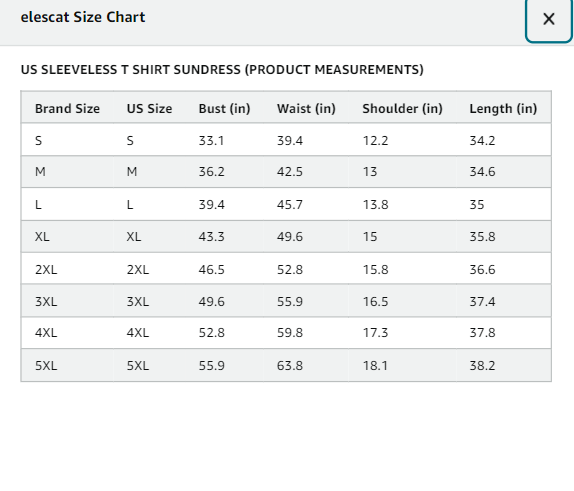The image size is (574, 491).
Task: Click the US Sleeveless T Shirt Sundress heading
Action: pyautogui.click(x=222, y=70)
